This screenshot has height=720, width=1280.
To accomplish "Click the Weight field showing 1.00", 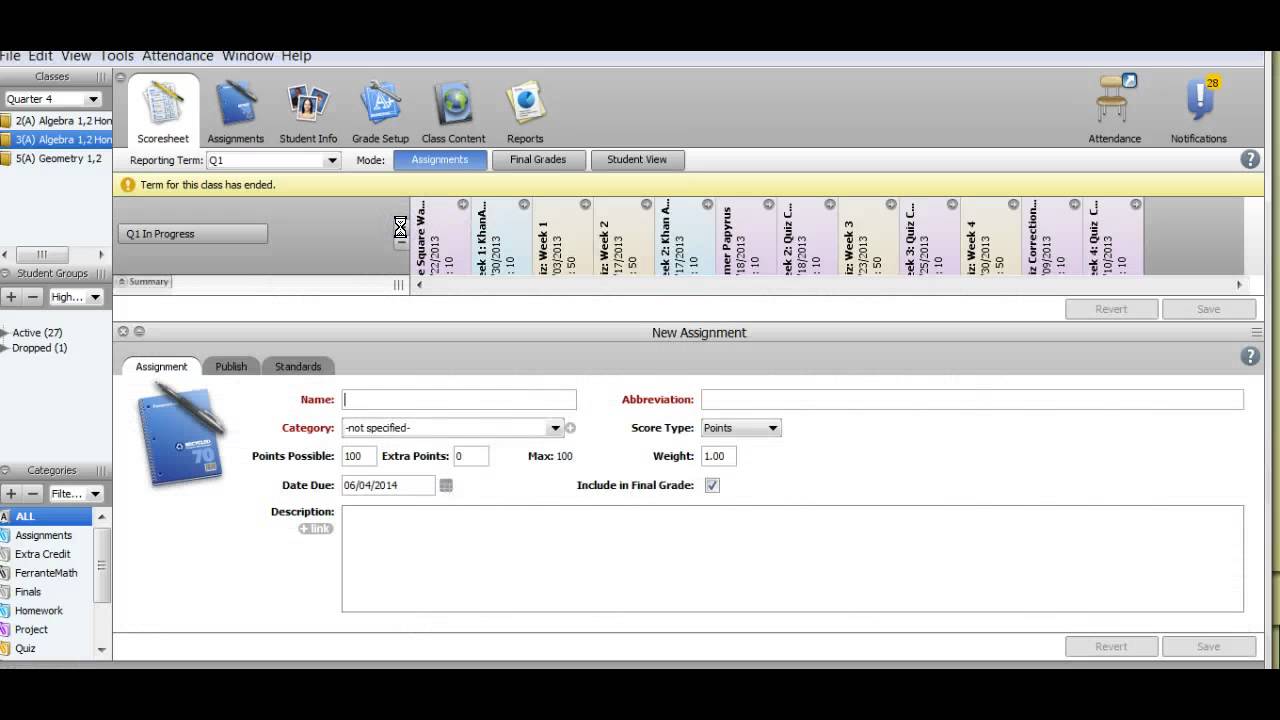I will (719, 456).
